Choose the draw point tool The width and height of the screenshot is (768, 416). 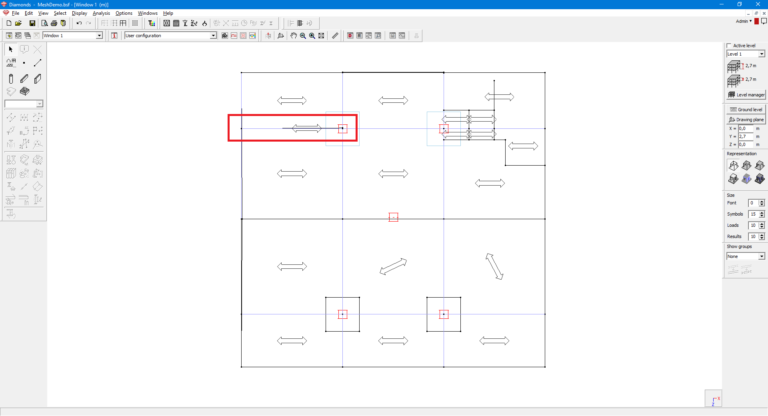tap(24, 63)
